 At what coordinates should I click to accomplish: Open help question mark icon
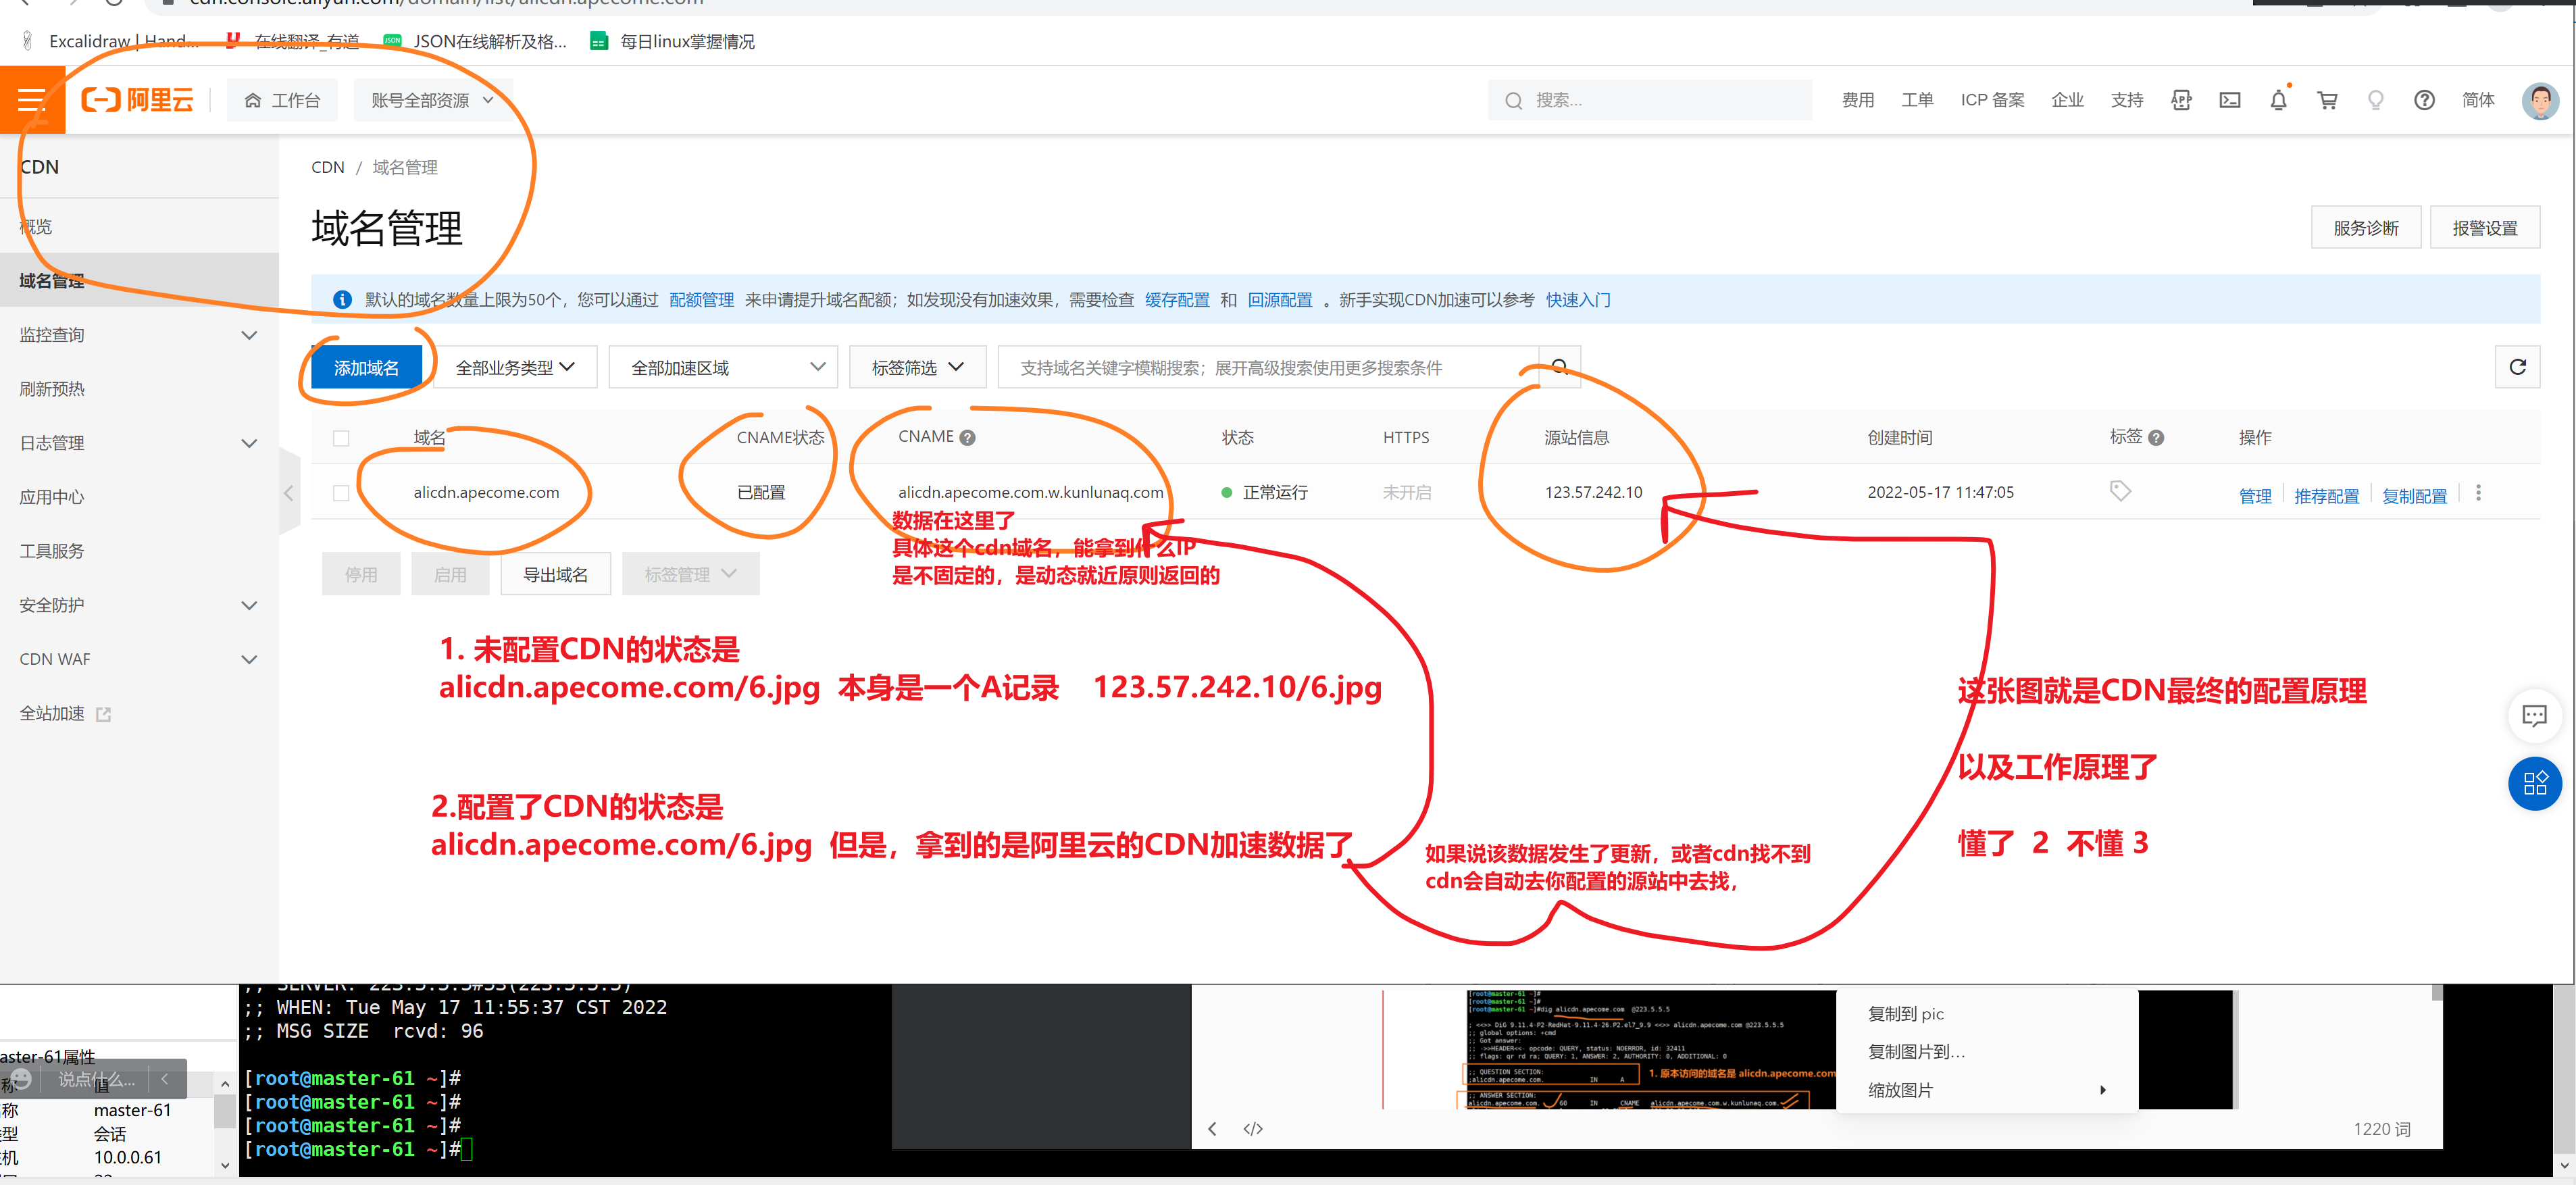2424,100
